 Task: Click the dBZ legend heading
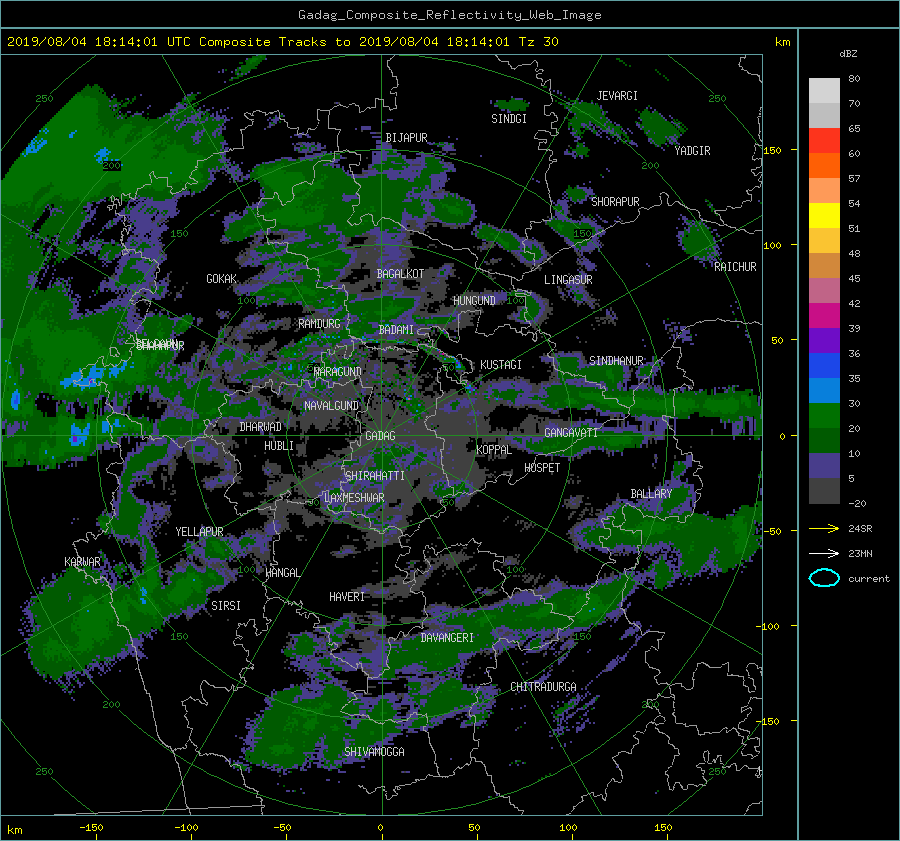pos(848,54)
